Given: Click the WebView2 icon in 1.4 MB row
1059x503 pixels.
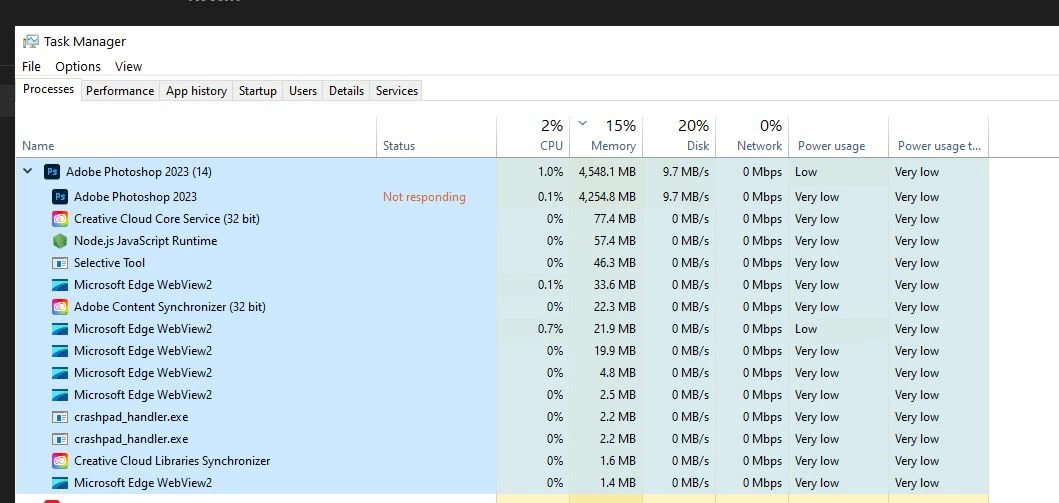Looking at the screenshot, I should click(60, 483).
